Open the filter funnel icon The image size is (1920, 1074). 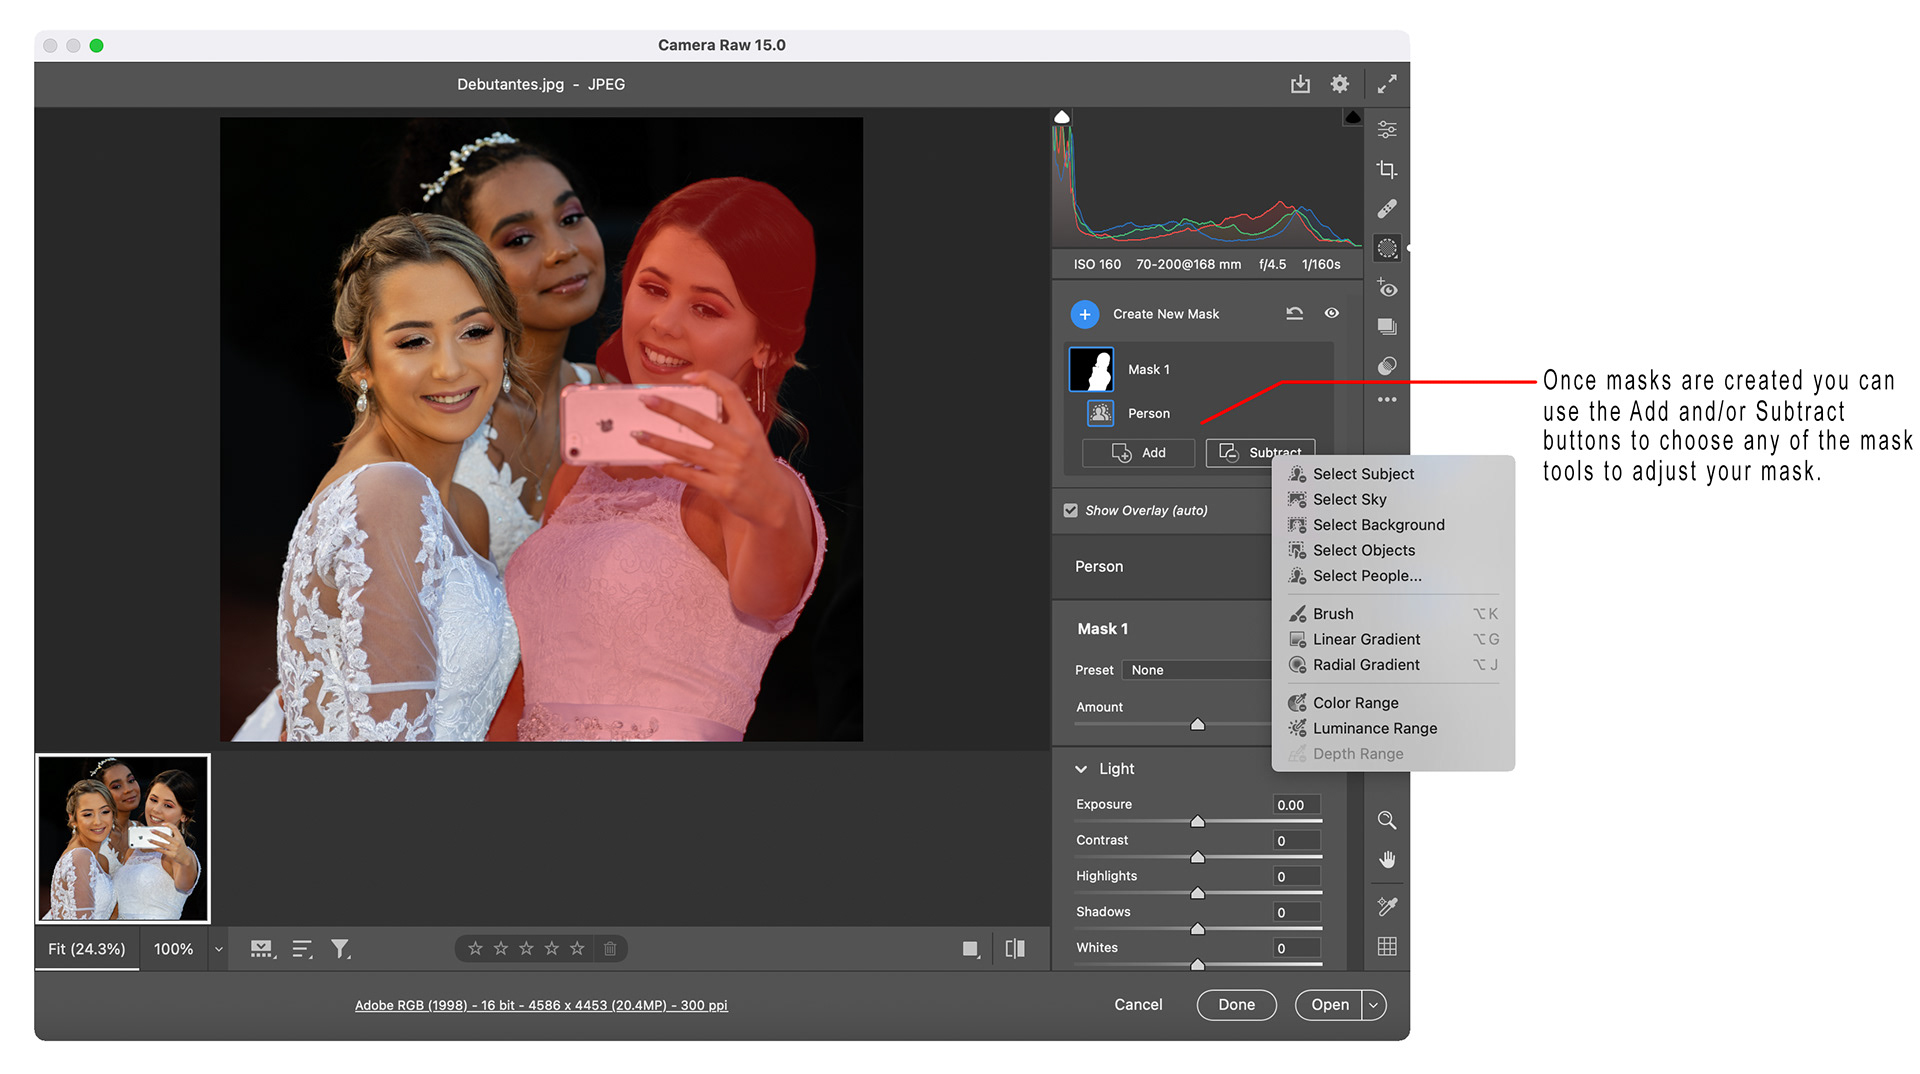click(341, 949)
